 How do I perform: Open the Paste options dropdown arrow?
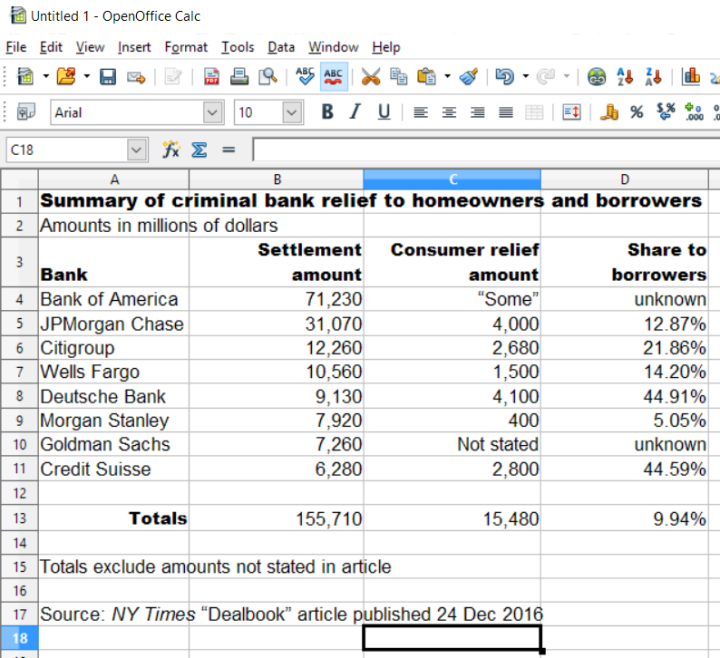[447, 76]
